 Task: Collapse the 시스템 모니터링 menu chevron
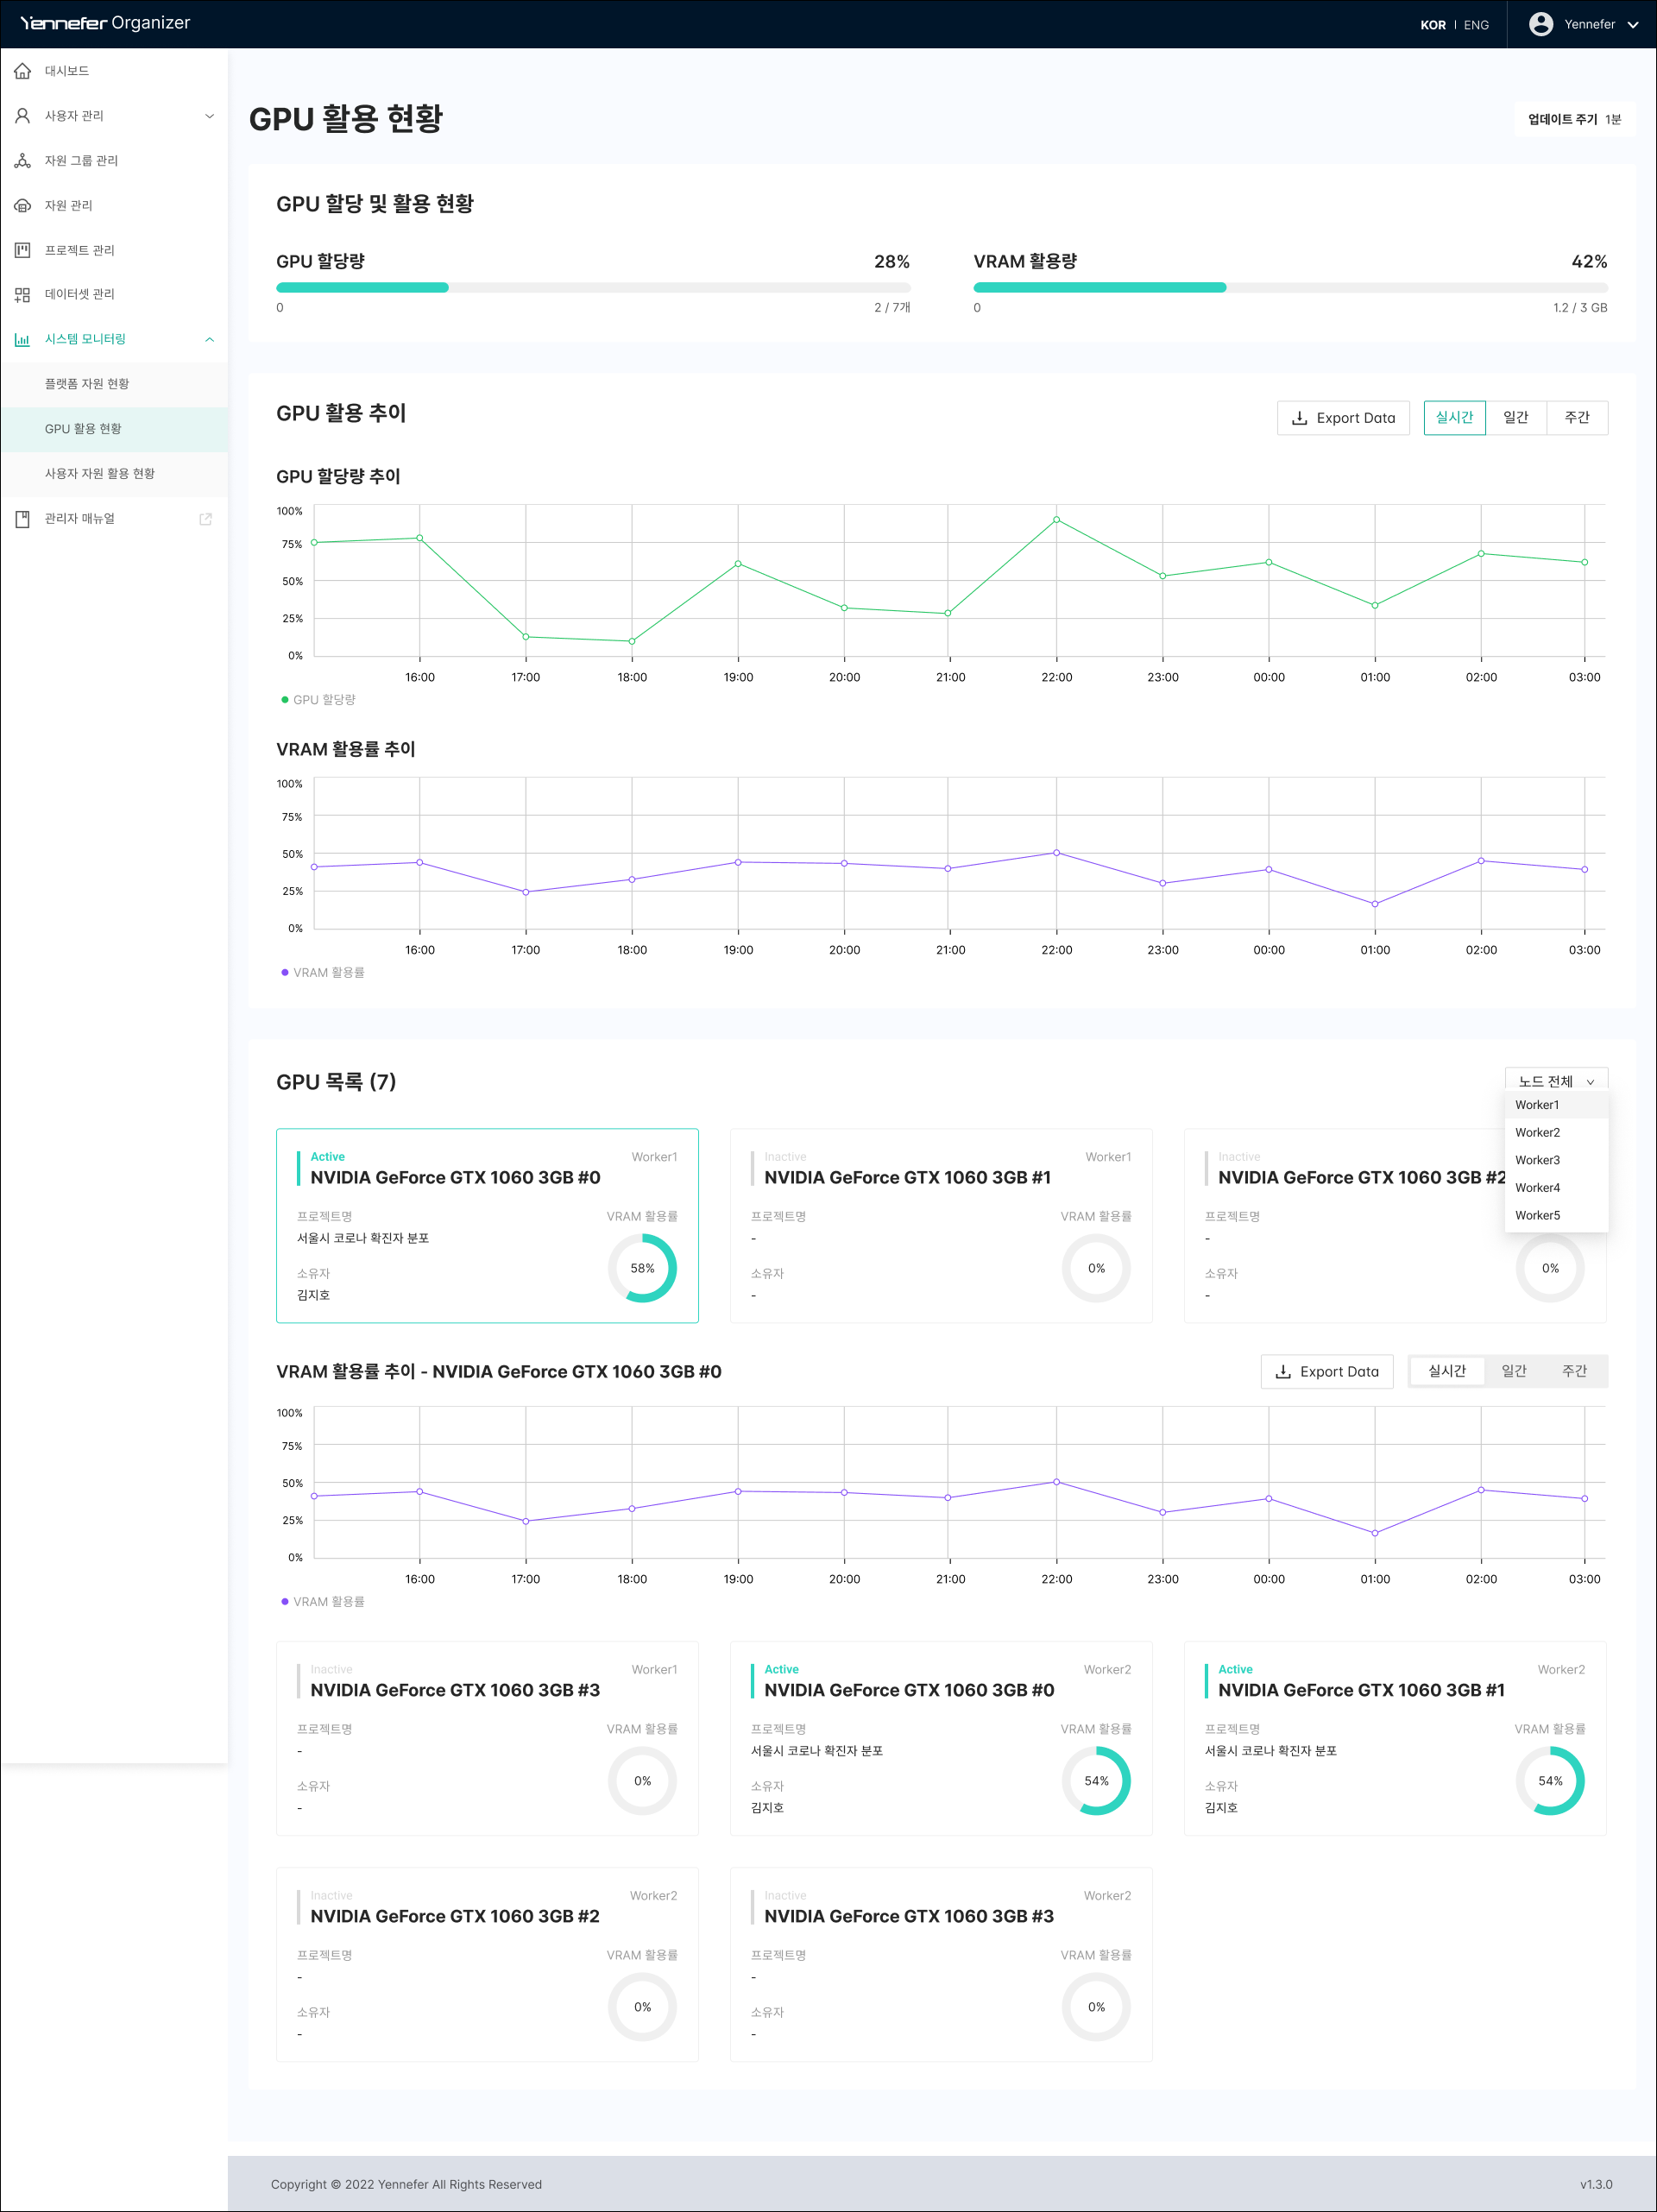(209, 339)
